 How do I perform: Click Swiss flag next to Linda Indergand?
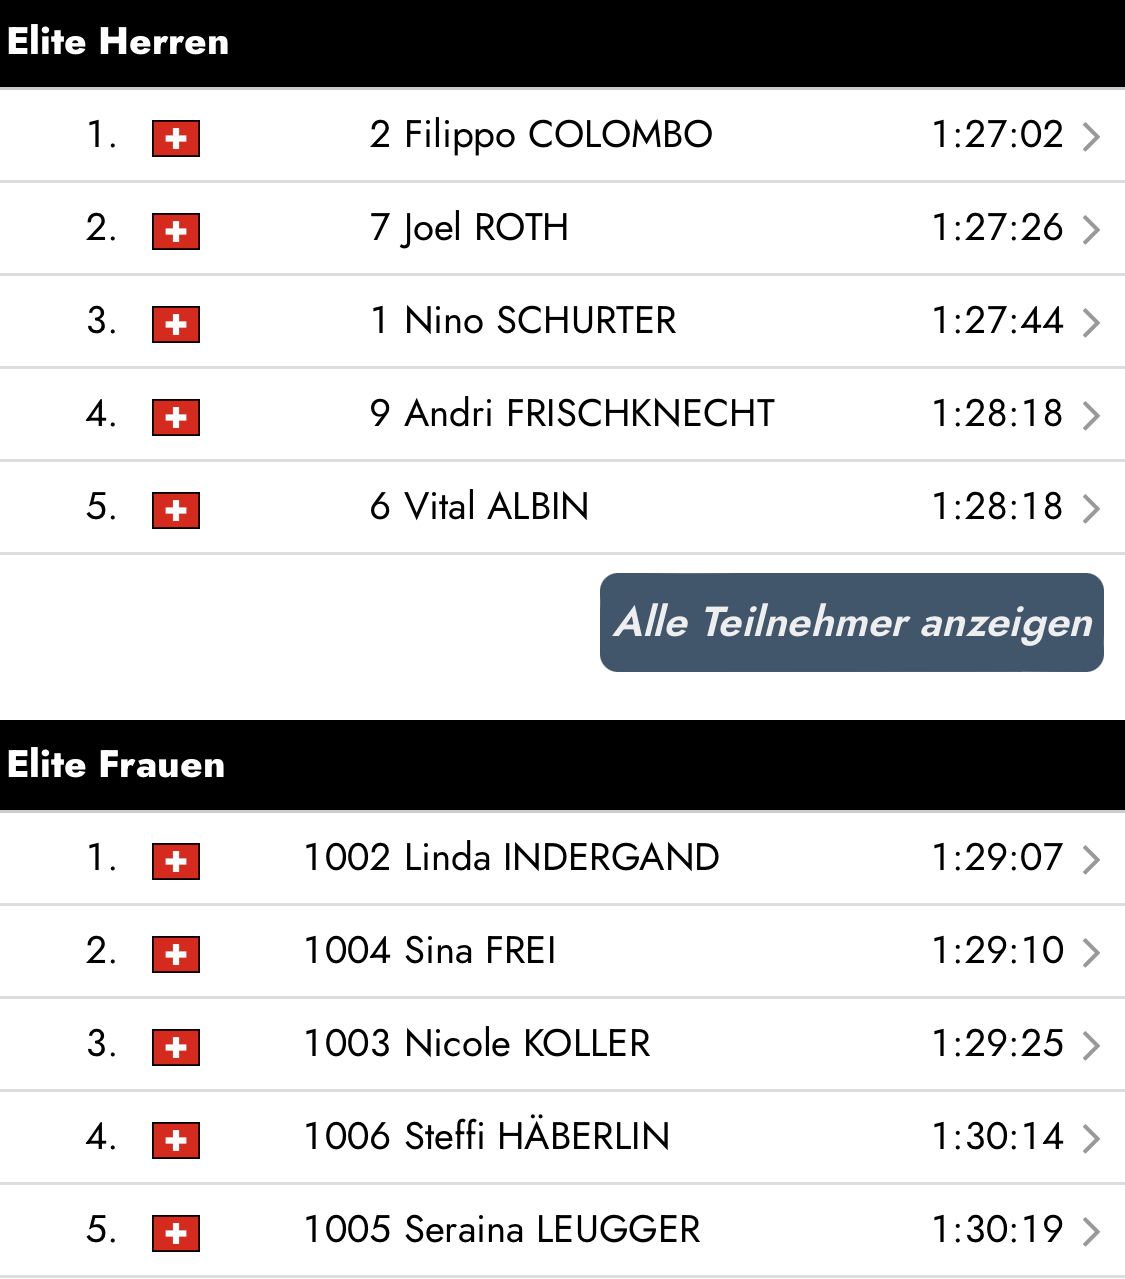tap(176, 861)
